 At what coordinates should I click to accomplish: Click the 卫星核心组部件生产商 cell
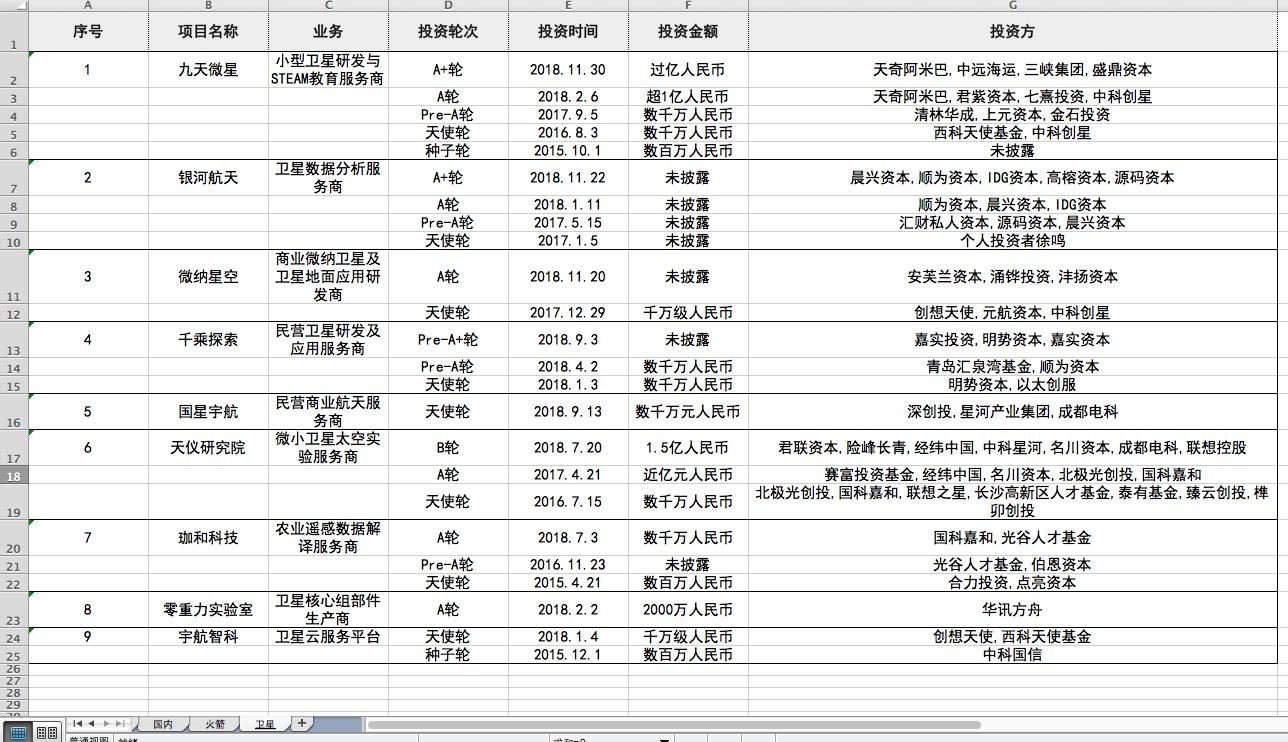coord(328,610)
